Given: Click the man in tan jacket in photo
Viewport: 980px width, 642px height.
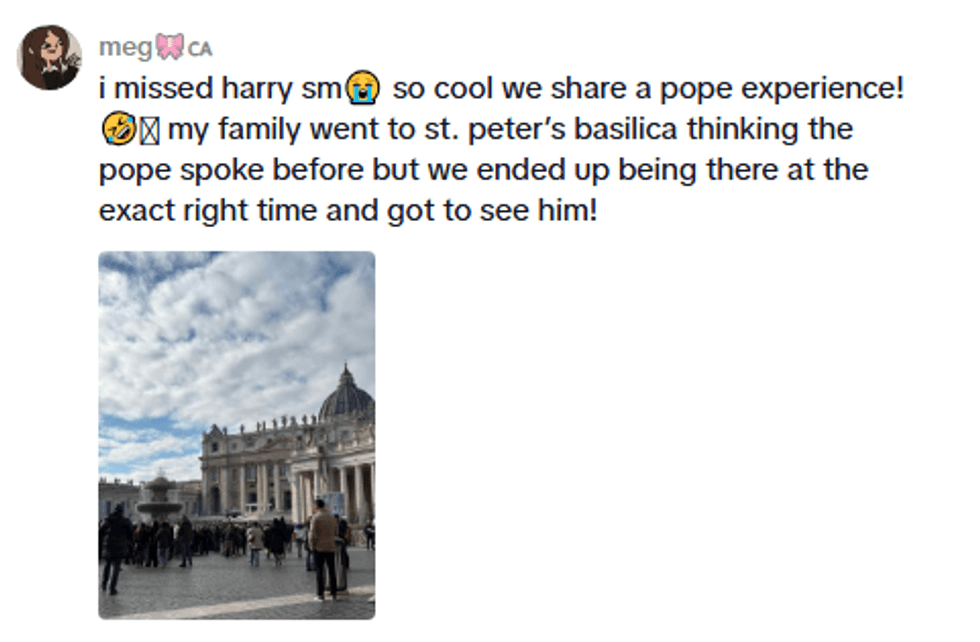Looking at the screenshot, I should [x=324, y=545].
